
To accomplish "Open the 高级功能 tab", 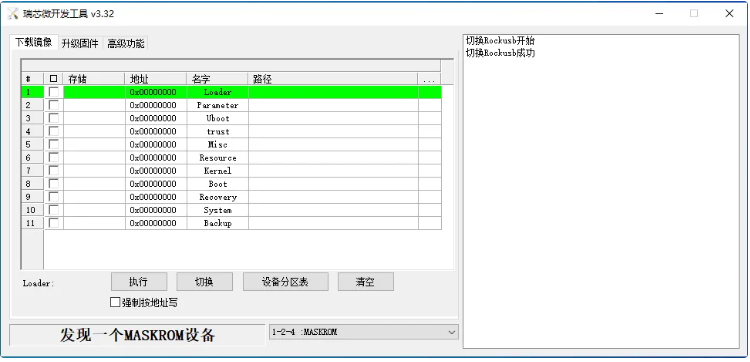I will 125,44.
